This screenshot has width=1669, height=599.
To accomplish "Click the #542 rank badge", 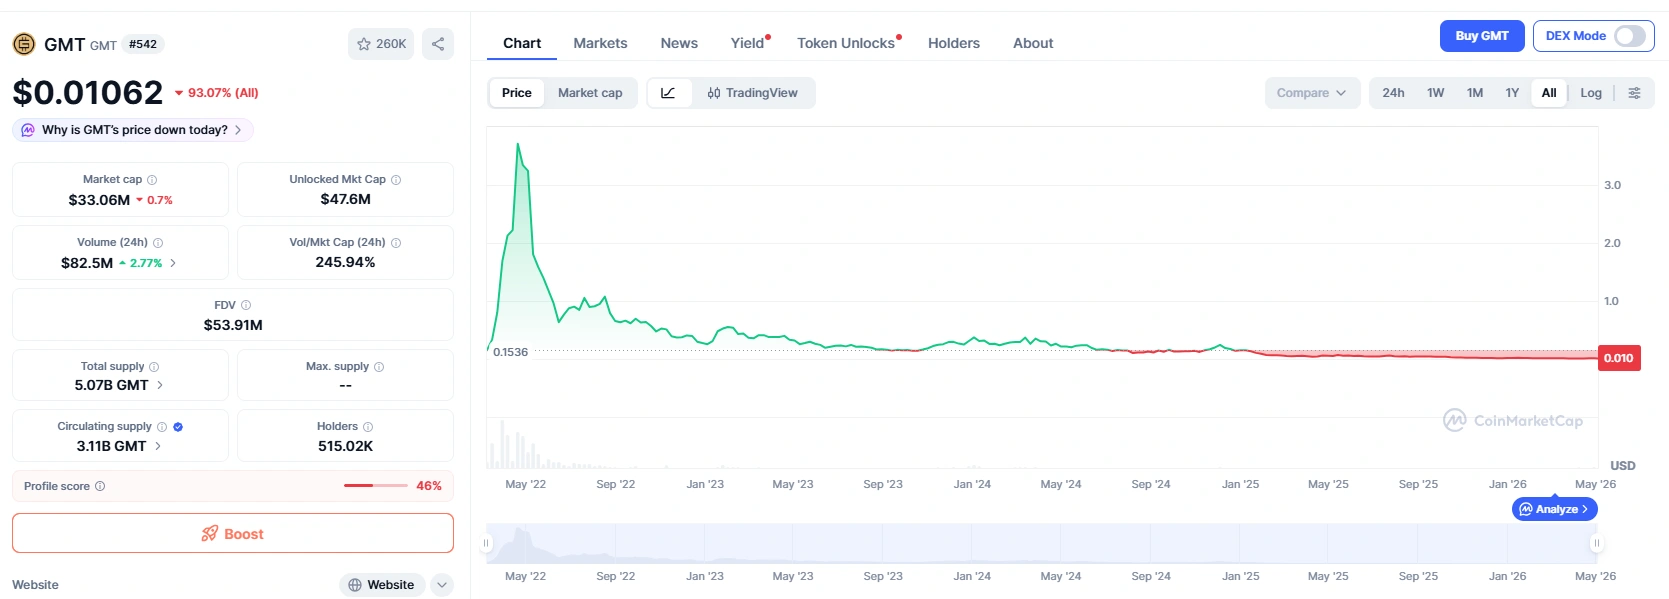I will pyautogui.click(x=143, y=44).
